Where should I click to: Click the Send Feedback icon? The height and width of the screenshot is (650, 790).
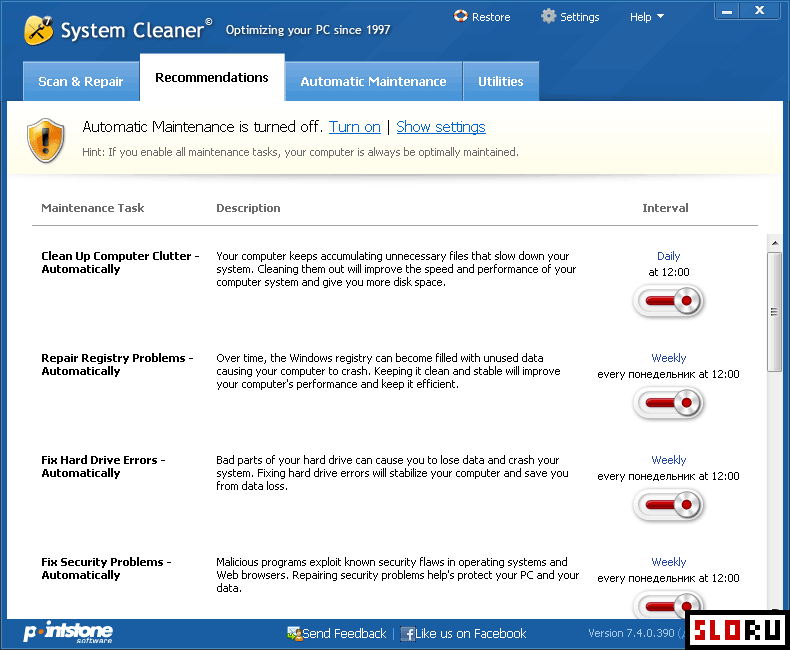click(x=294, y=633)
